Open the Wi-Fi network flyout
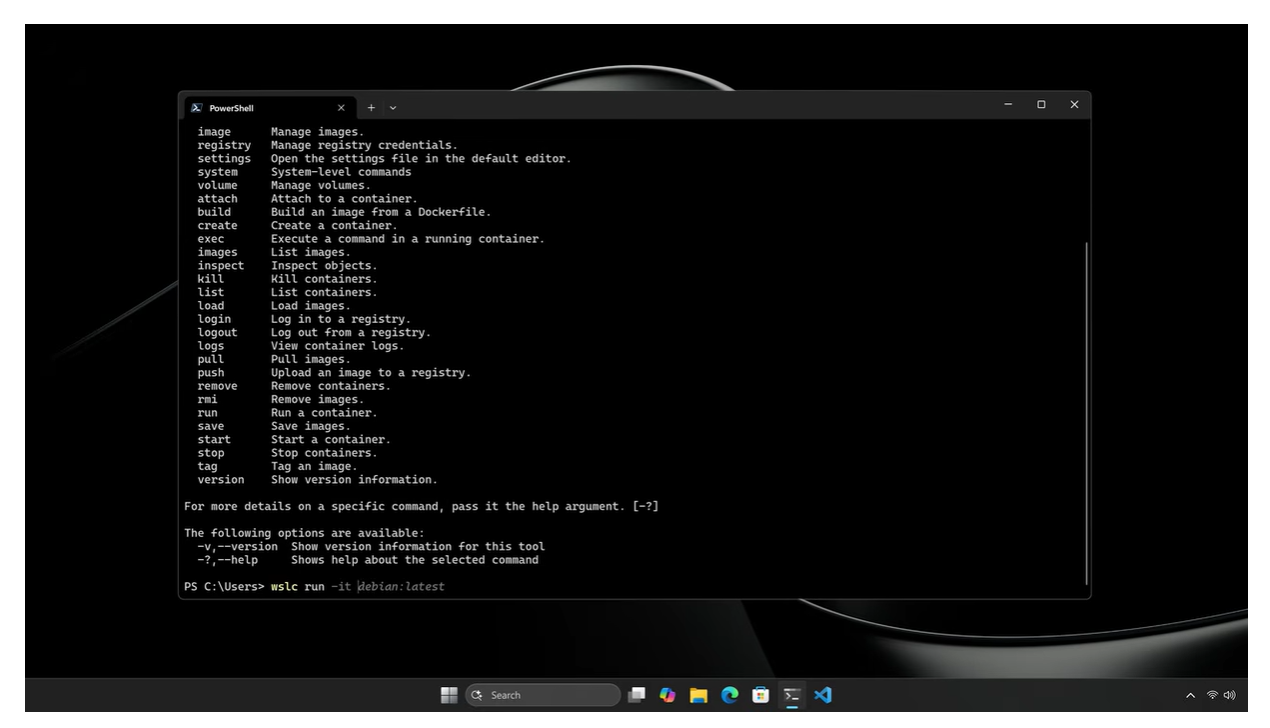1270x728 pixels. [x=1212, y=695]
